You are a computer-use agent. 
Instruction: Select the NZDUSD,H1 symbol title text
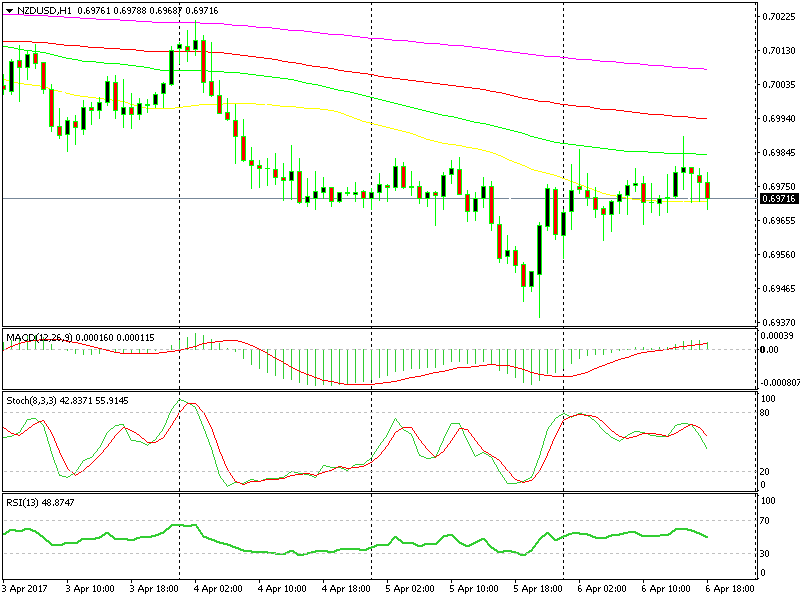[x=44, y=11]
